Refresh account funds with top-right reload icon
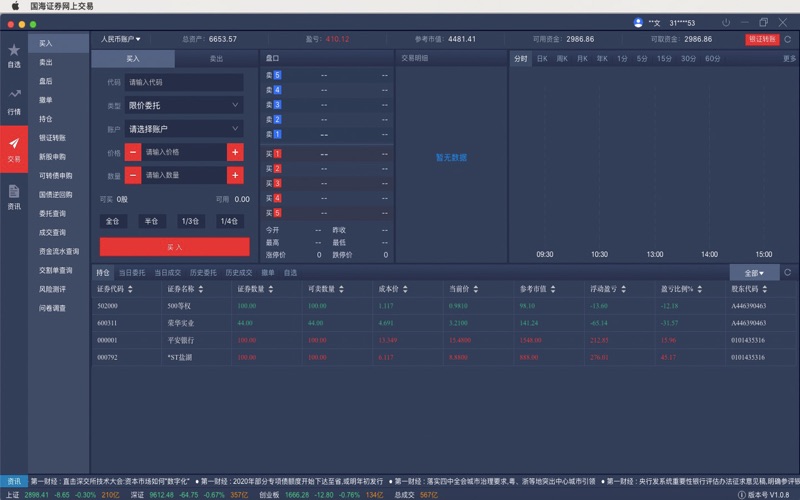The width and height of the screenshot is (800, 500). tap(788, 39)
